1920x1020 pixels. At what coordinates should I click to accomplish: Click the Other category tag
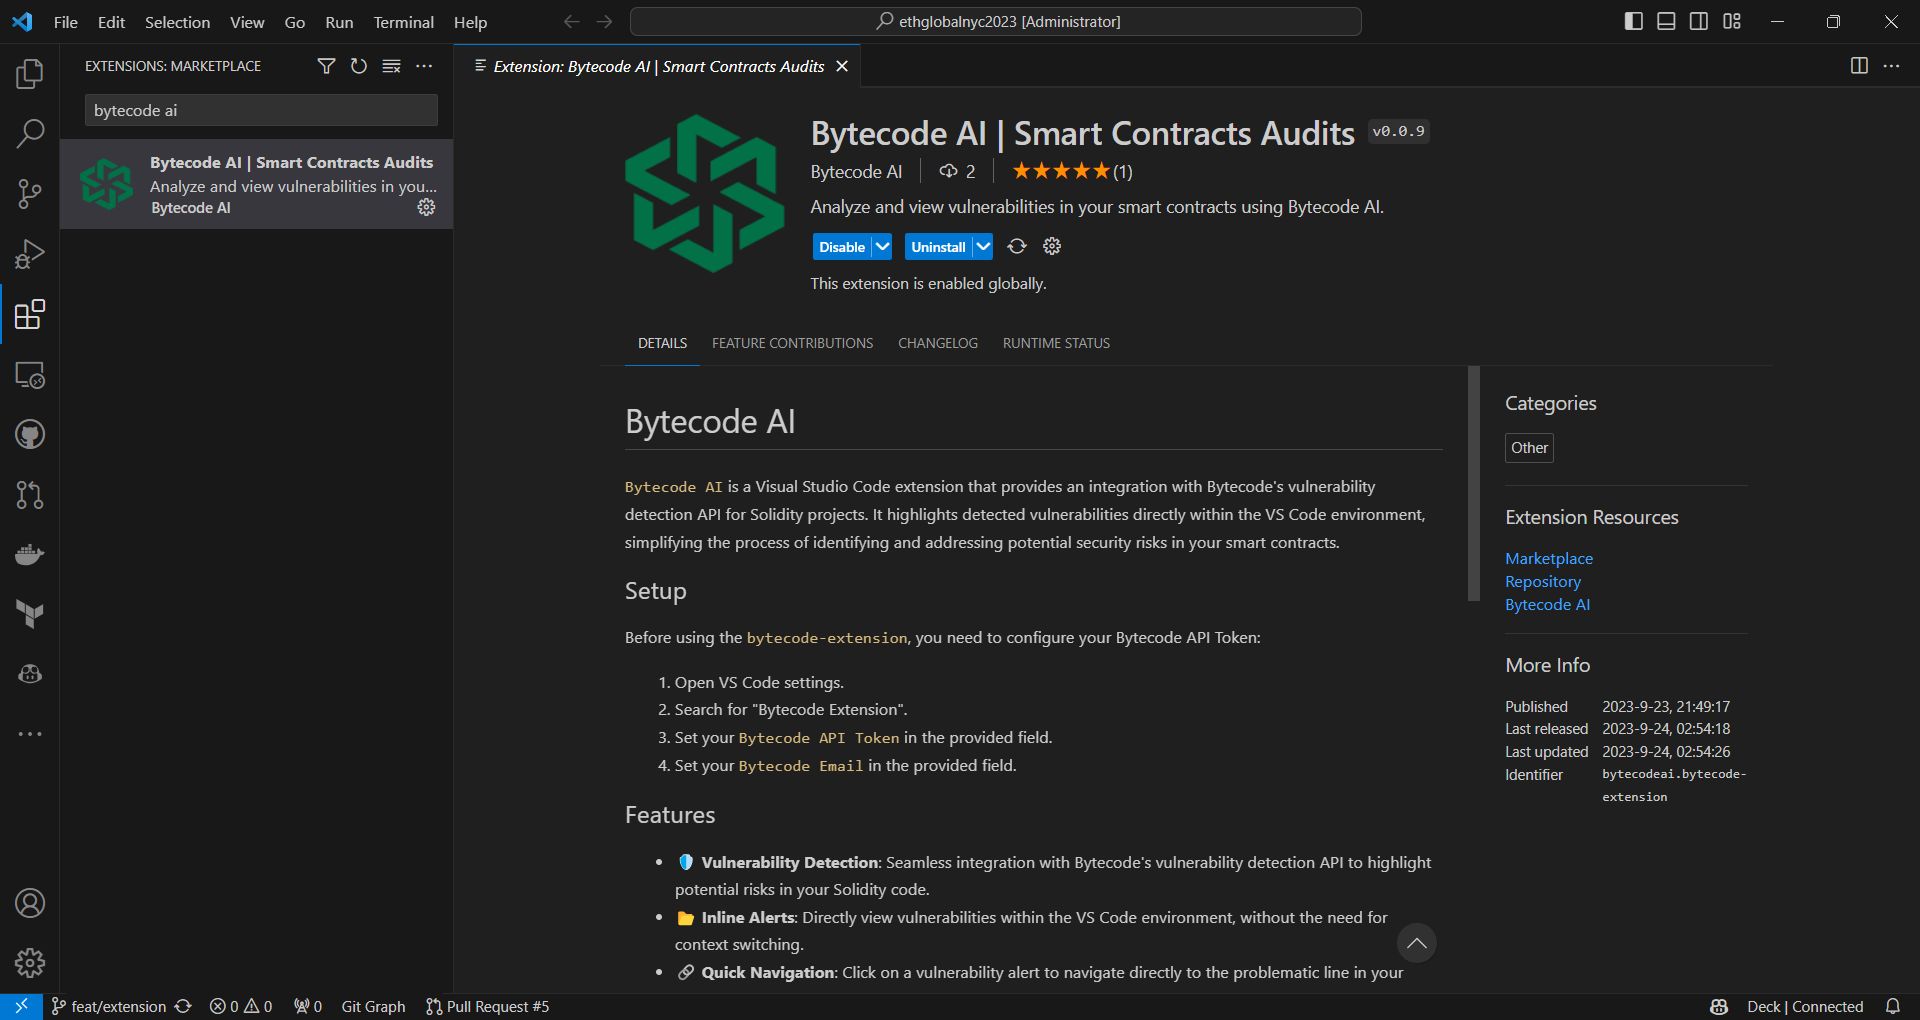coord(1529,448)
